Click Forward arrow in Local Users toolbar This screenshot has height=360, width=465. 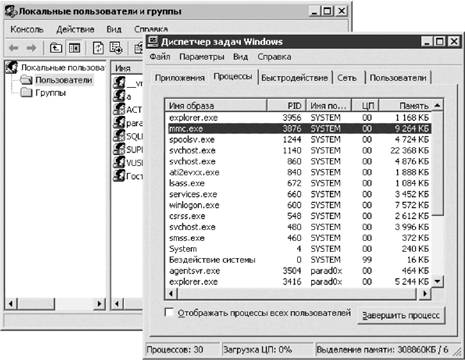coord(31,48)
